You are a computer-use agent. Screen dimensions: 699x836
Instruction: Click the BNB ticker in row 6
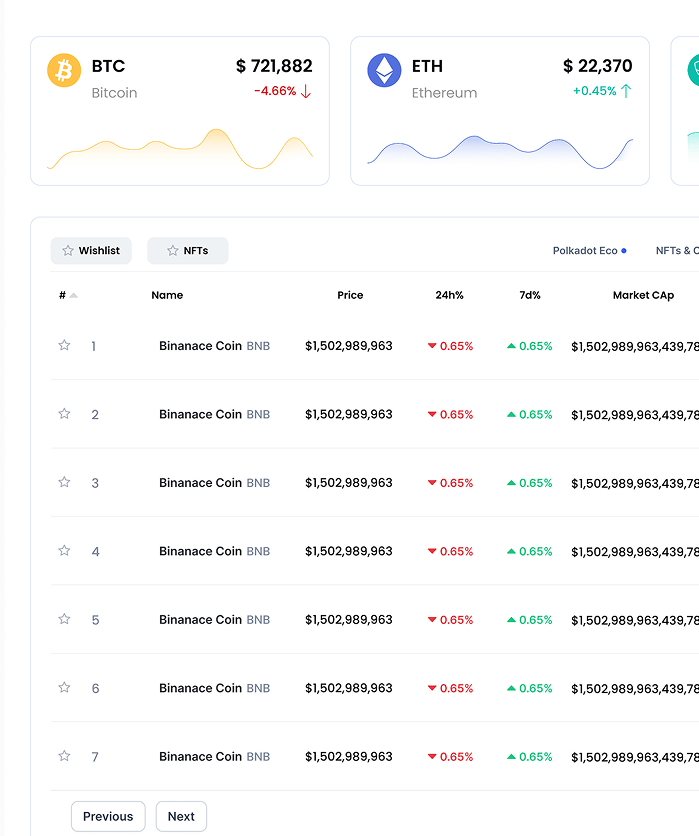258,688
